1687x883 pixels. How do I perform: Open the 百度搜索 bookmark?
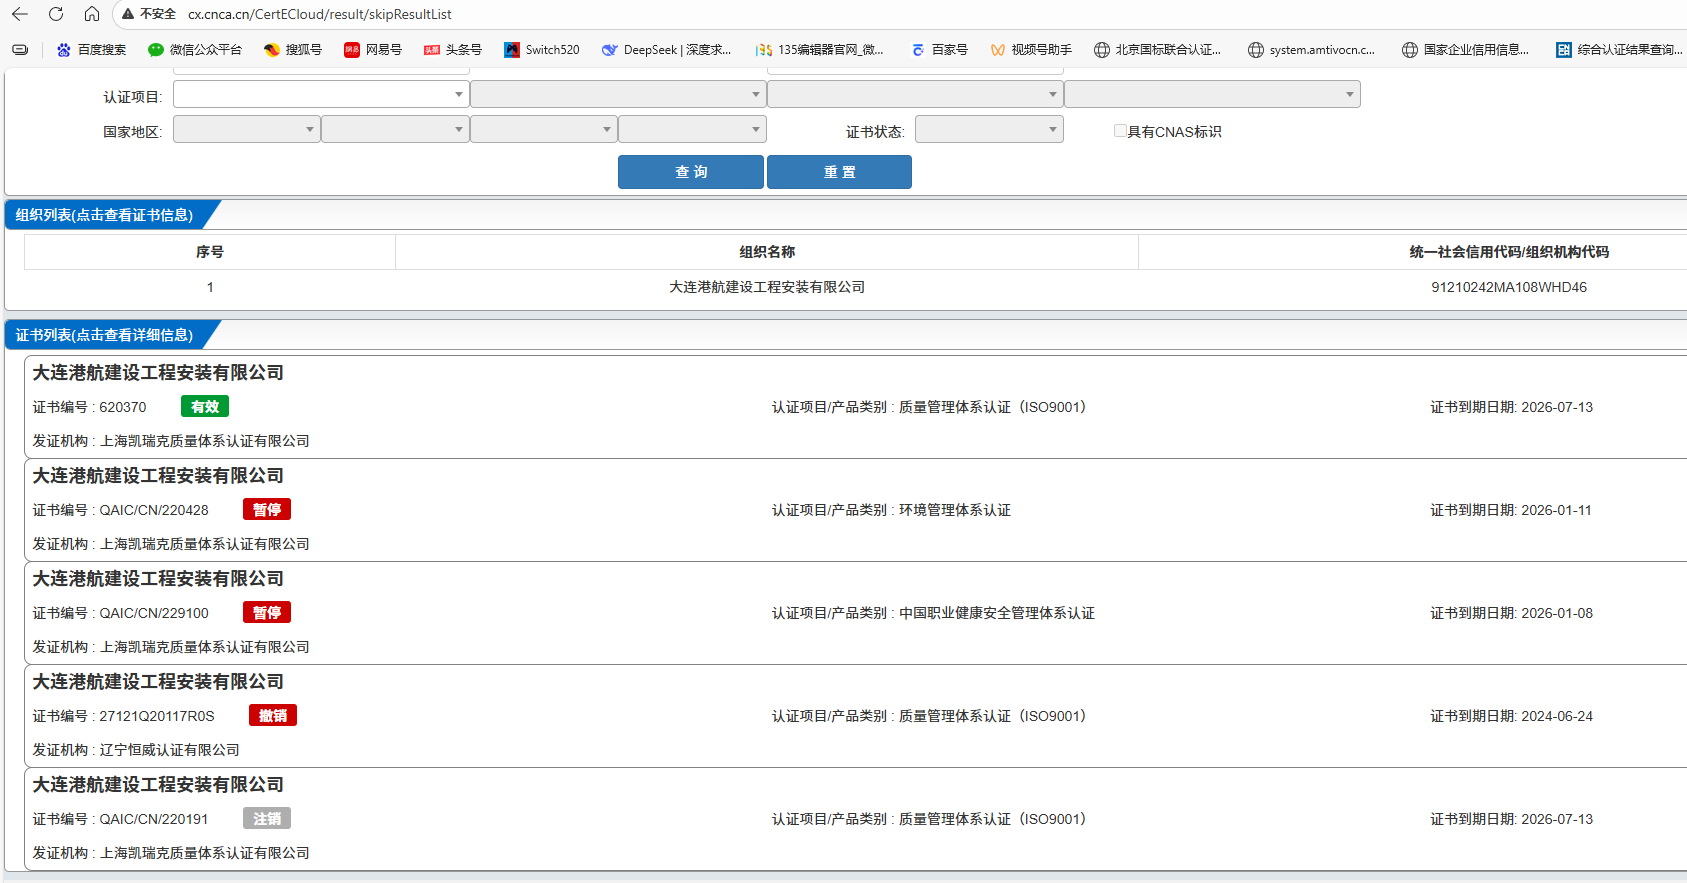[x=91, y=50]
